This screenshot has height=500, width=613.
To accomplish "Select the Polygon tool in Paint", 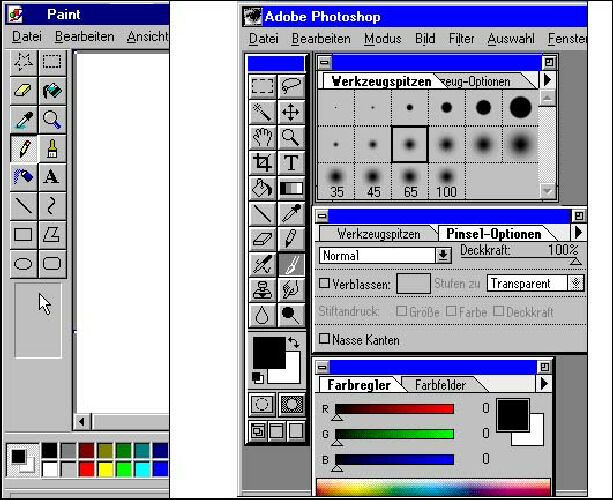I will (52, 235).
